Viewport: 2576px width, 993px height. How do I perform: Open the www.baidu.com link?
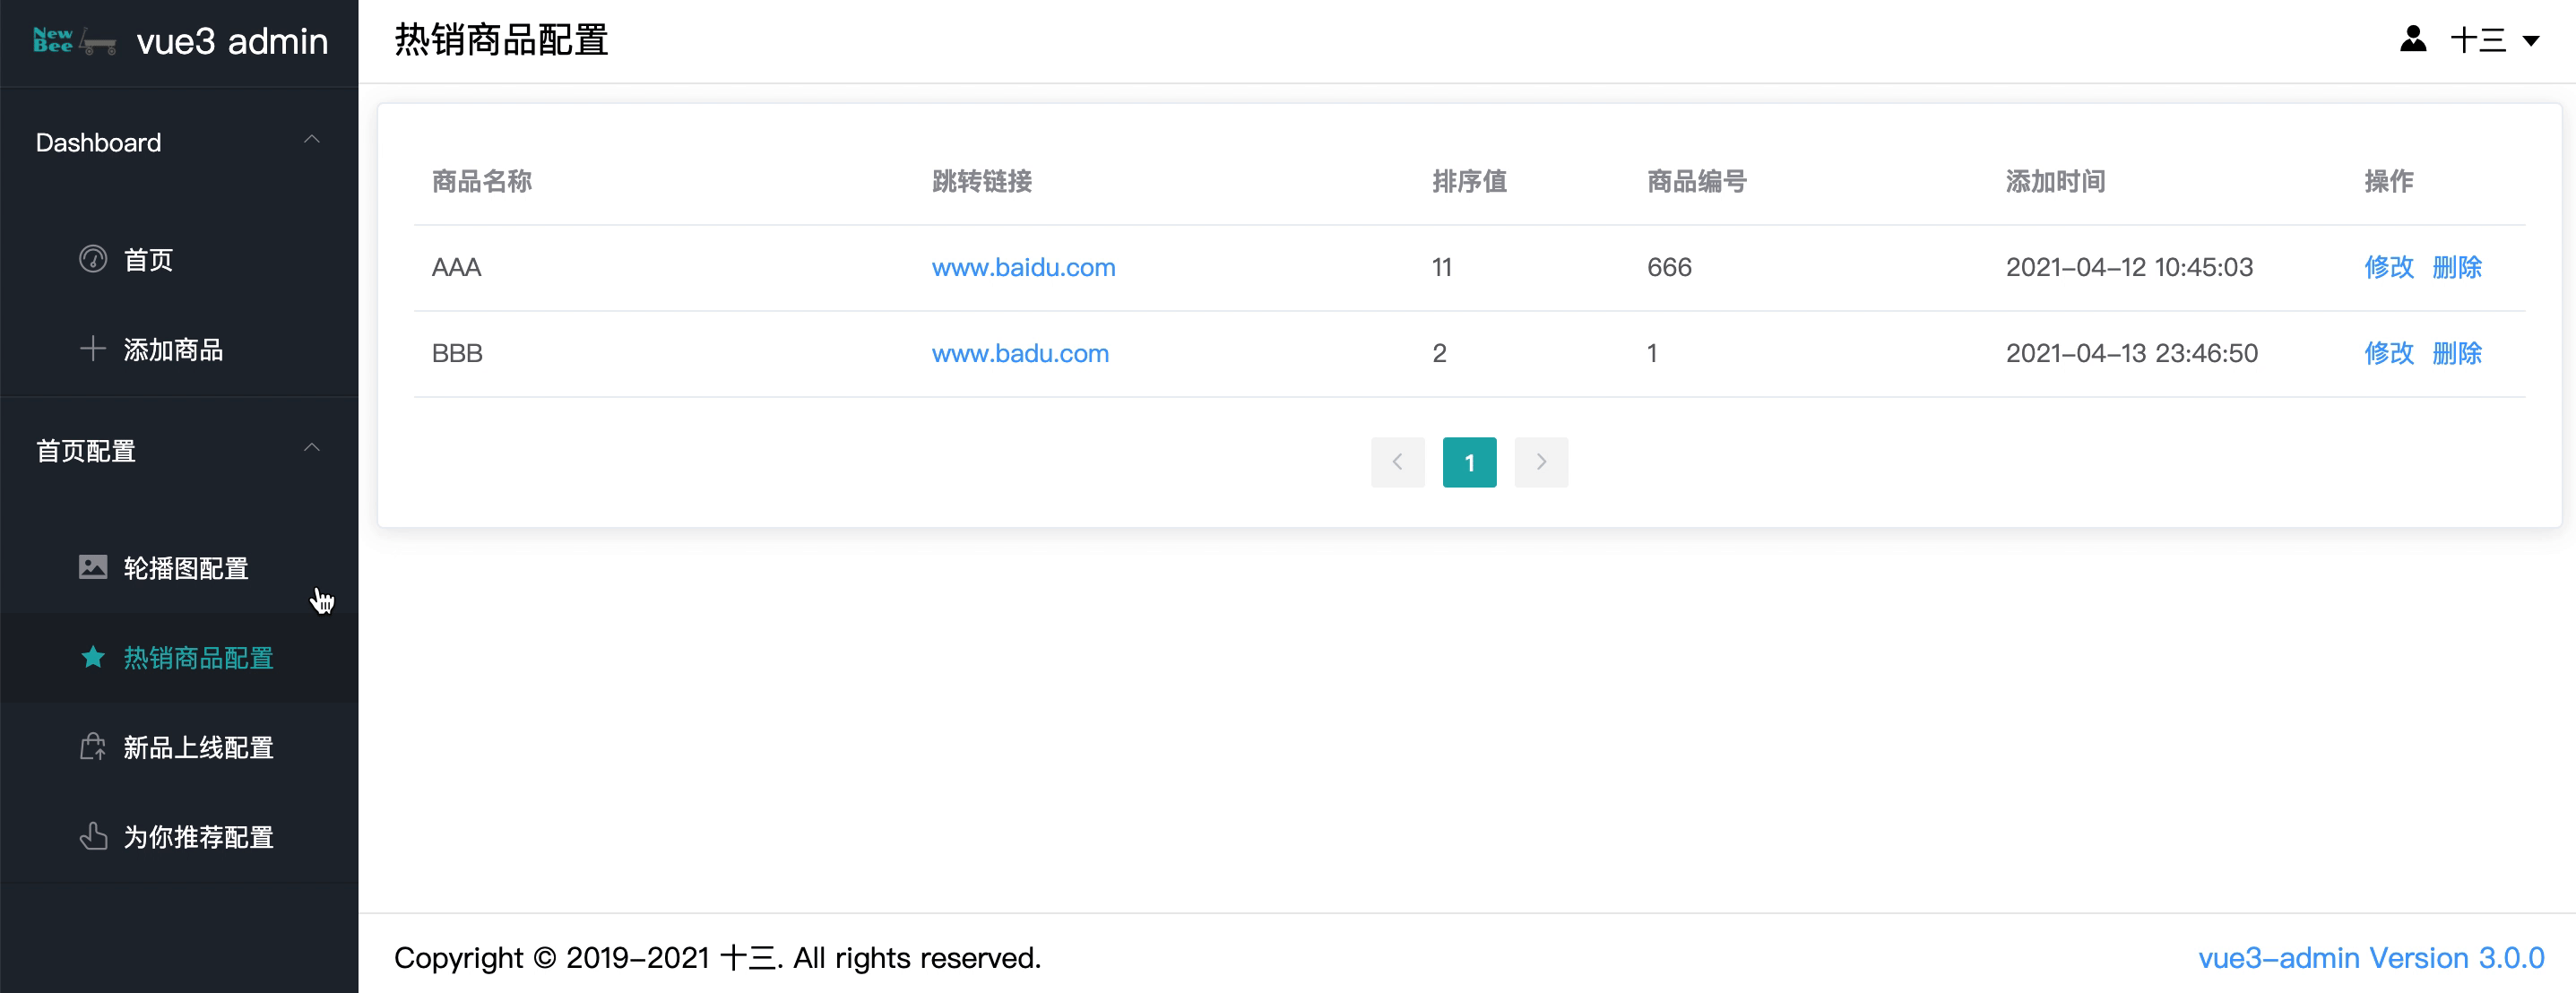[x=1022, y=267]
